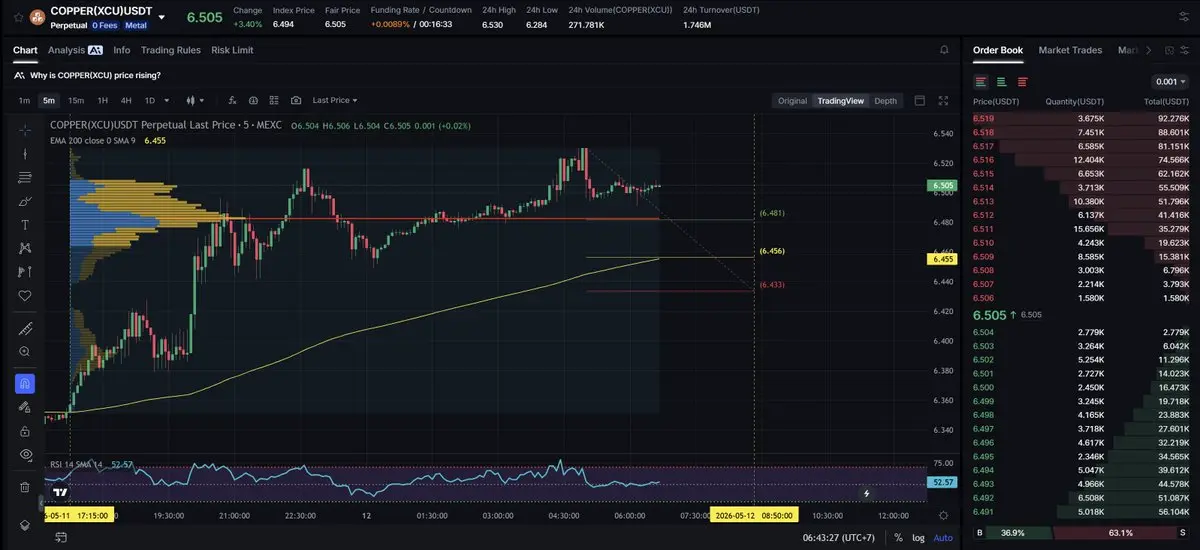
Task: Select the trend line drawing tool
Action: coord(25,154)
